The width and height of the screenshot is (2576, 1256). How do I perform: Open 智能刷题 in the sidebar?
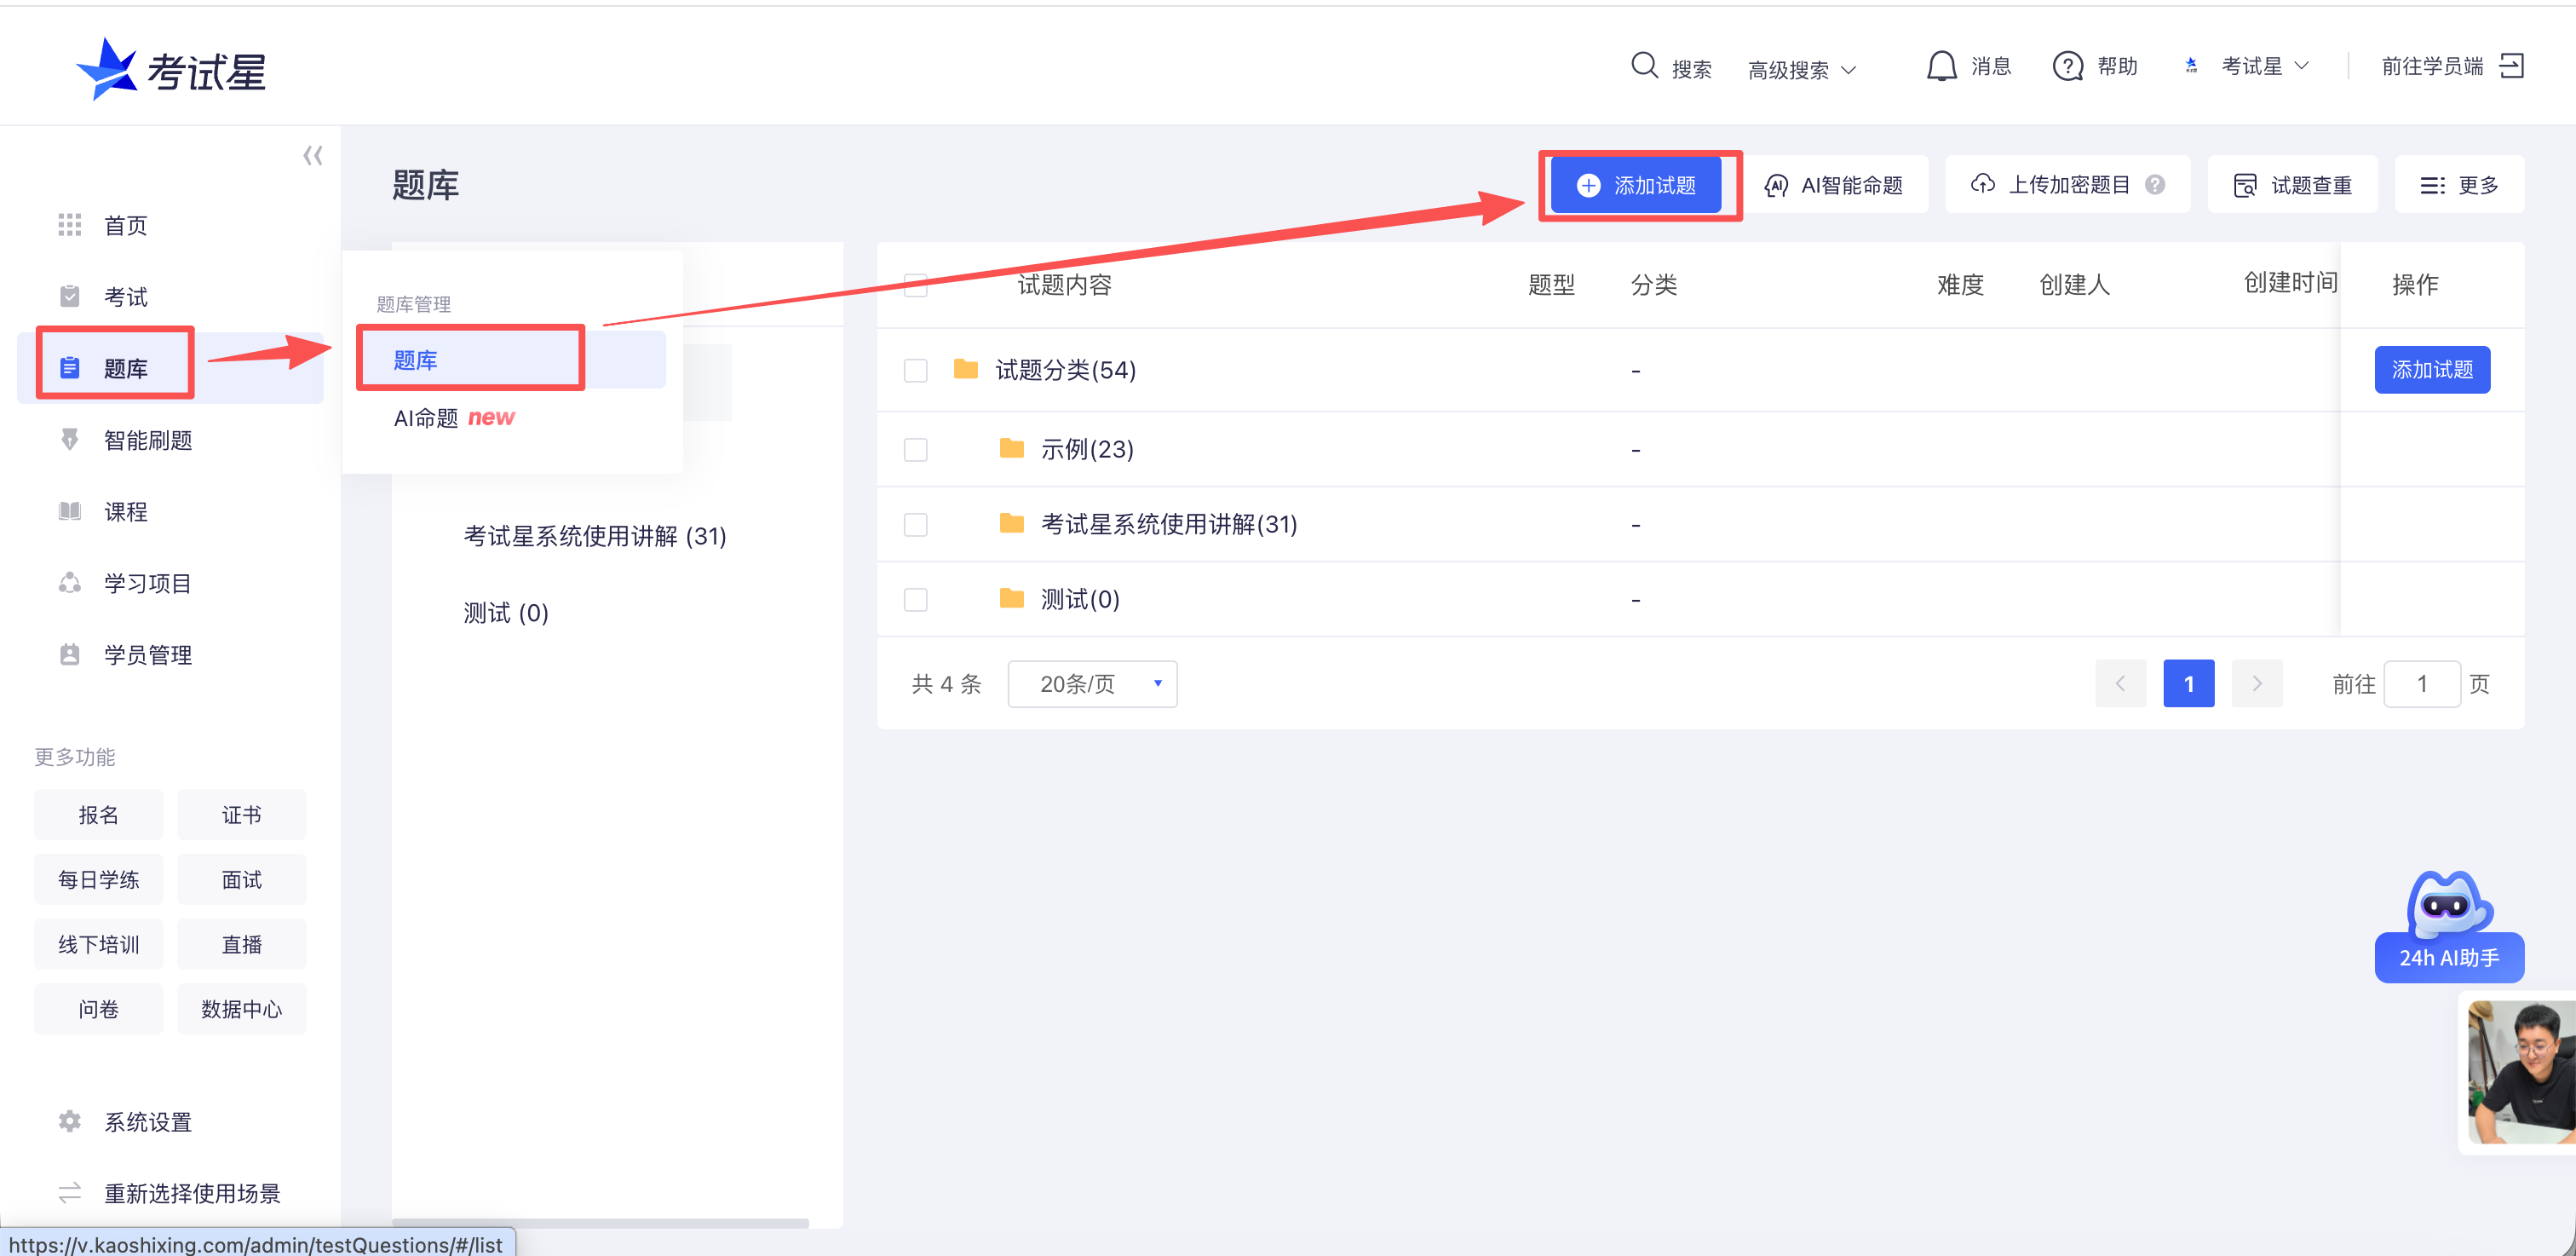[x=148, y=440]
